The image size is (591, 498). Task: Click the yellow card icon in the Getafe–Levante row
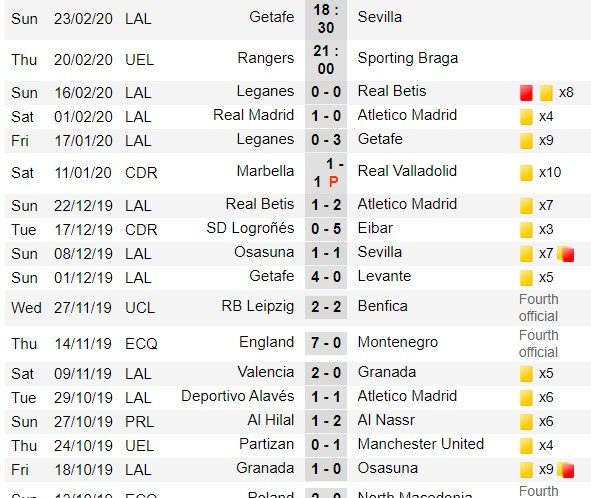[526, 278]
